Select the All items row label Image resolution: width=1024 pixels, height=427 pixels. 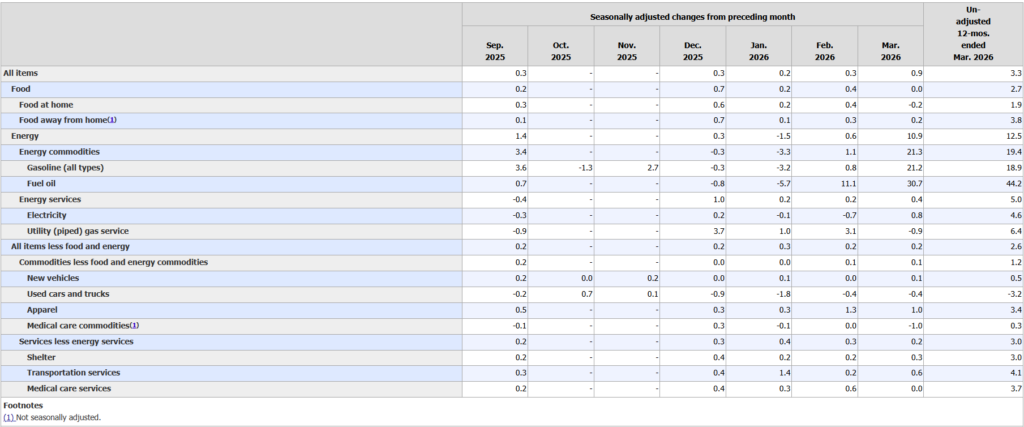[21, 73]
